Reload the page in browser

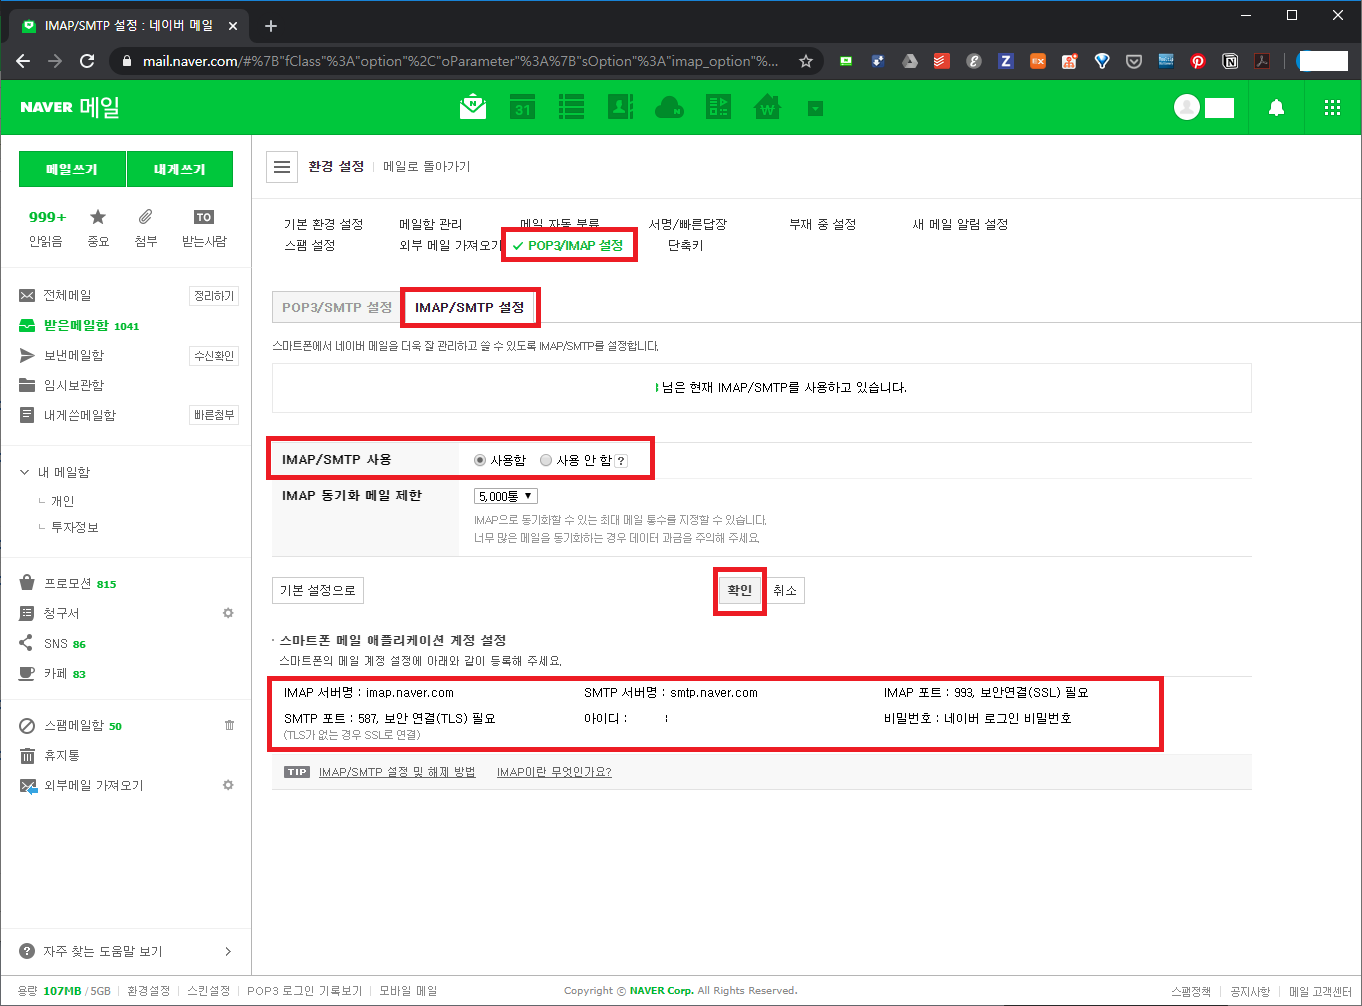87,61
